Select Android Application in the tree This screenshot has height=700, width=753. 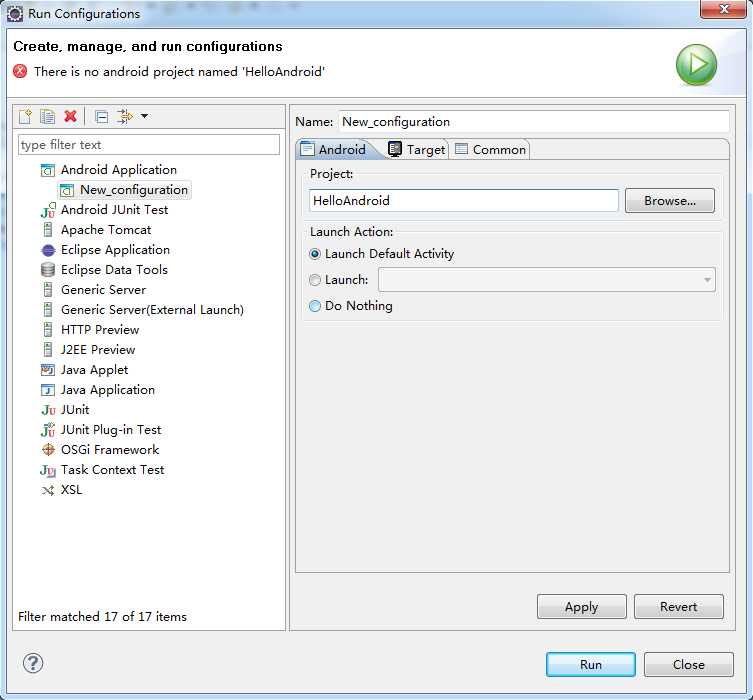tap(119, 169)
